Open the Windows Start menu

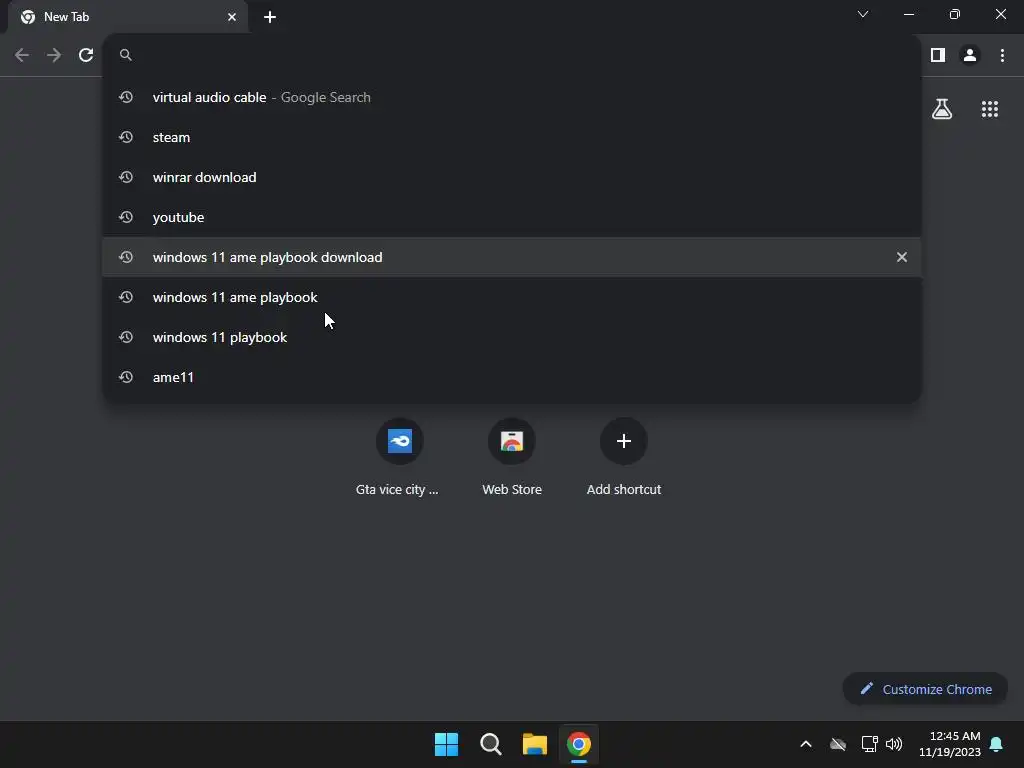(447, 744)
